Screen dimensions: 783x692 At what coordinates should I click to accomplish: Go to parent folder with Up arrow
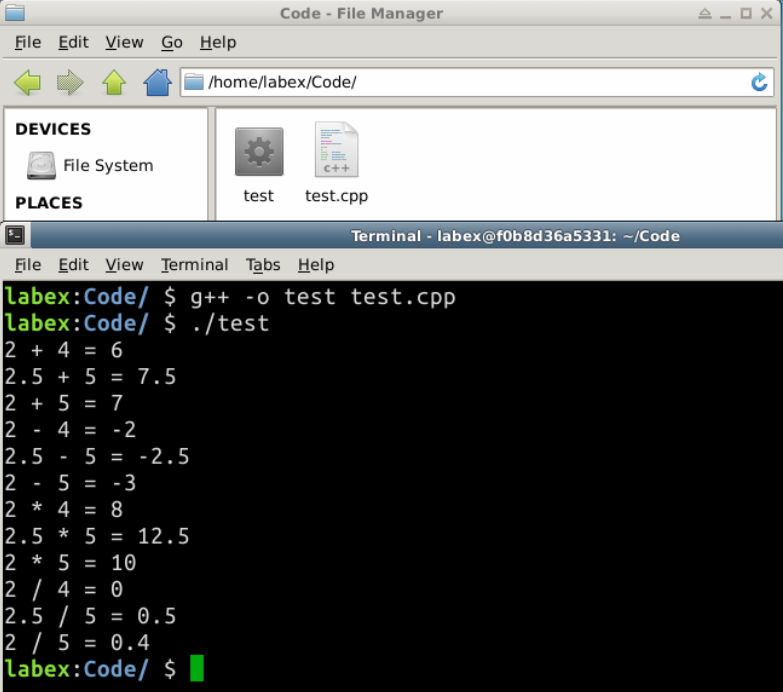tap(114, 82)
